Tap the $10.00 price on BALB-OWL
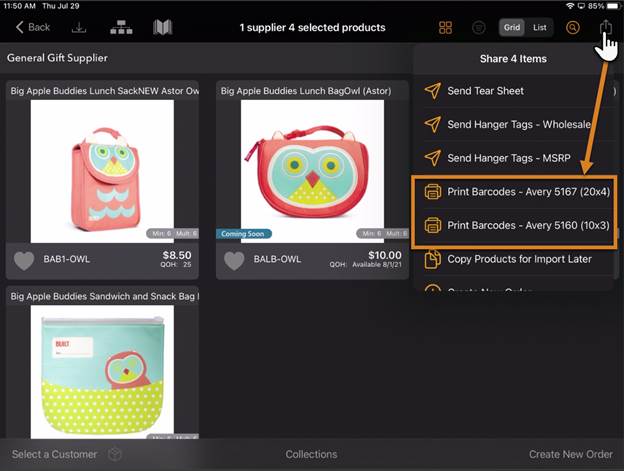This screenshot has width=624, height=471. (385, 255)
